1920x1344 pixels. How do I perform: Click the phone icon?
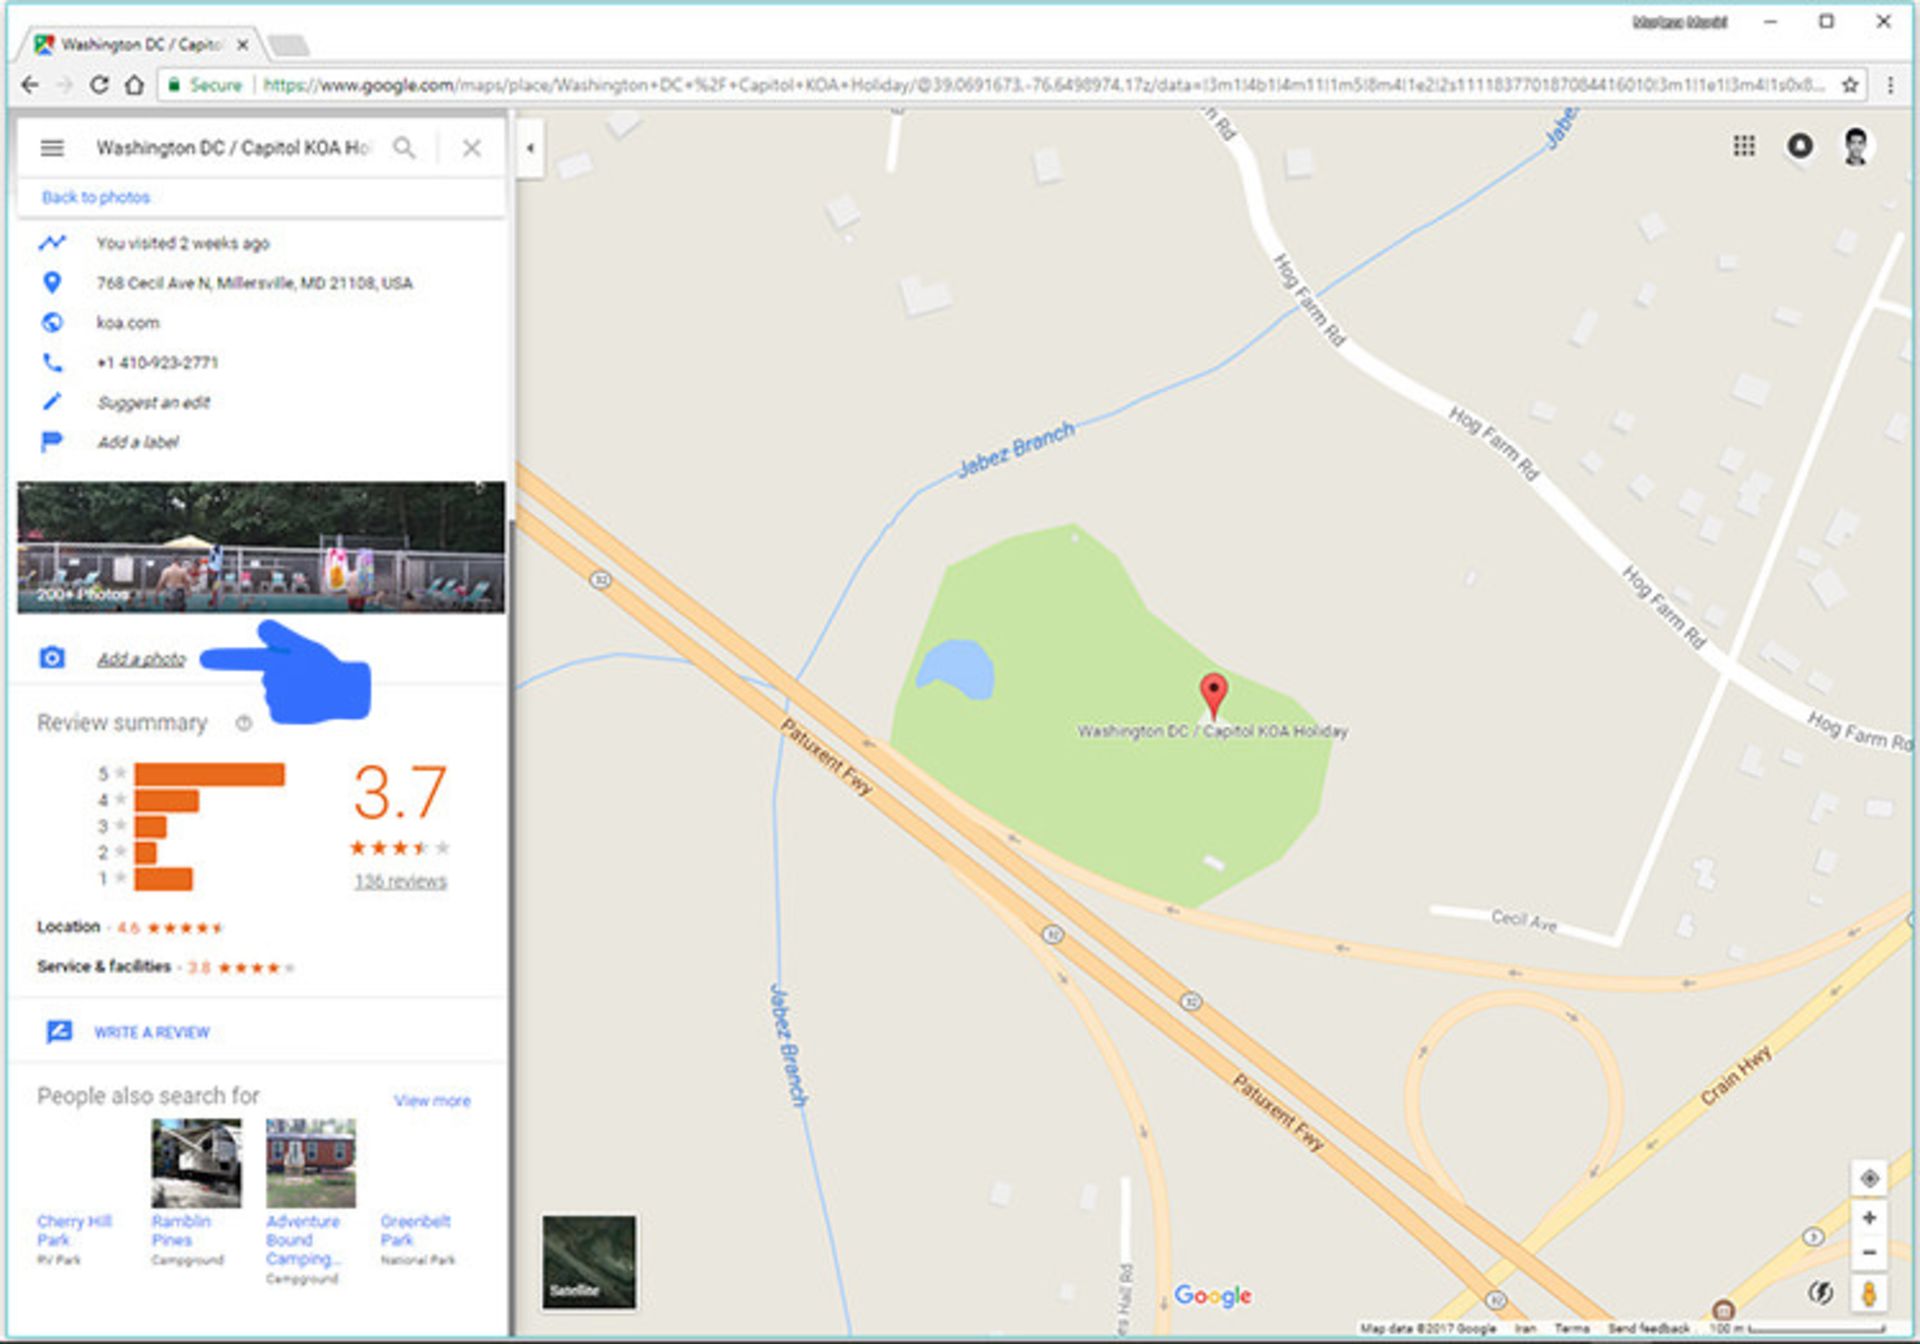click(x=52, y=362)
